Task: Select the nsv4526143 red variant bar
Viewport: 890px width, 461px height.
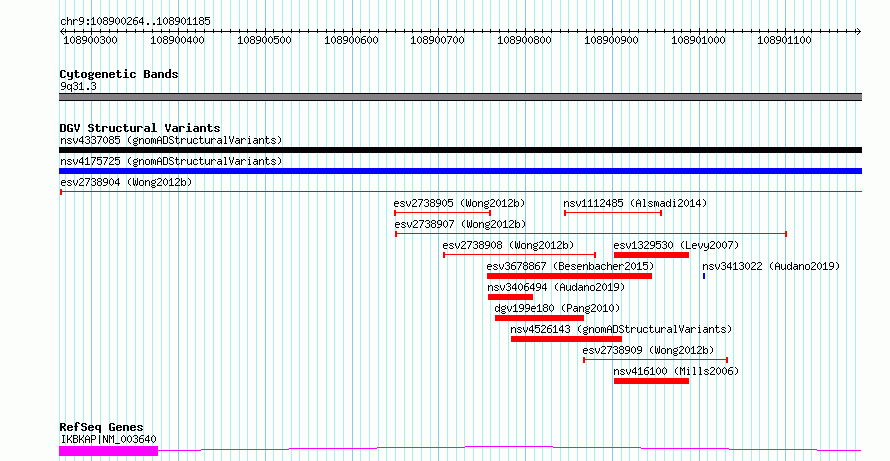Action: (x=566, y=339)
